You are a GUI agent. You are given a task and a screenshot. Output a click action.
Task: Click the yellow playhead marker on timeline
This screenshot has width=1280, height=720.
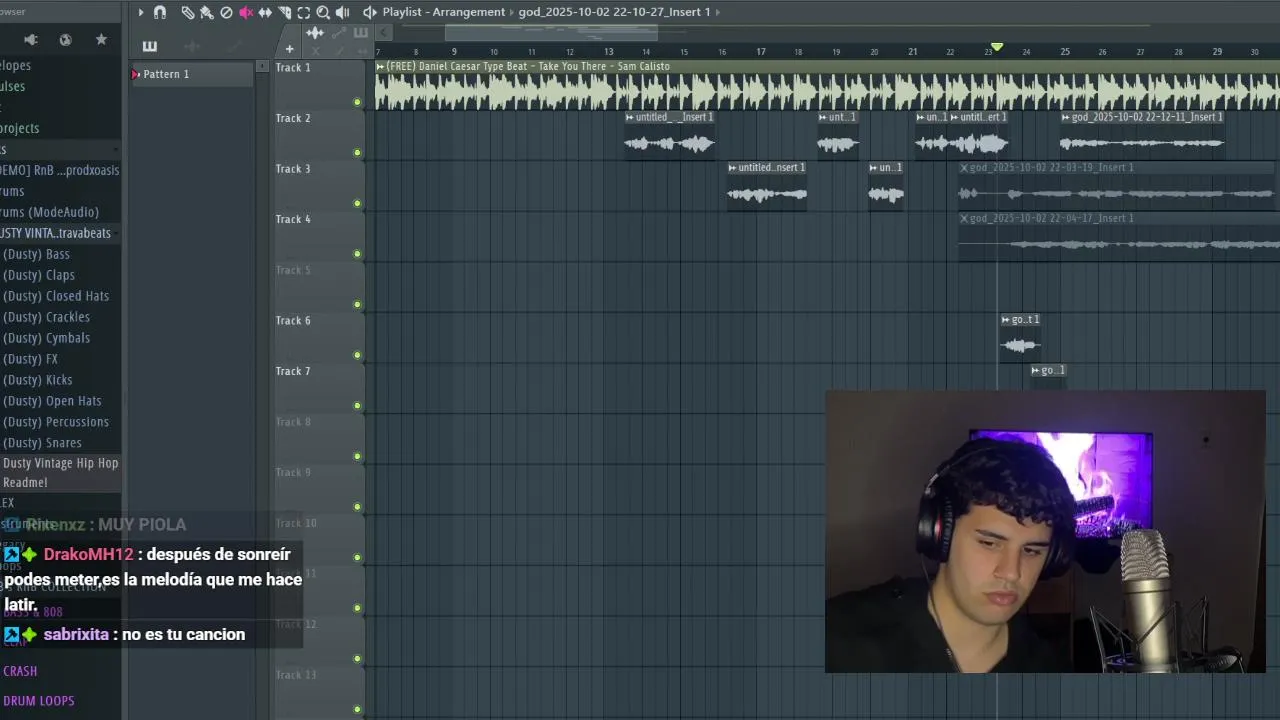997,48
